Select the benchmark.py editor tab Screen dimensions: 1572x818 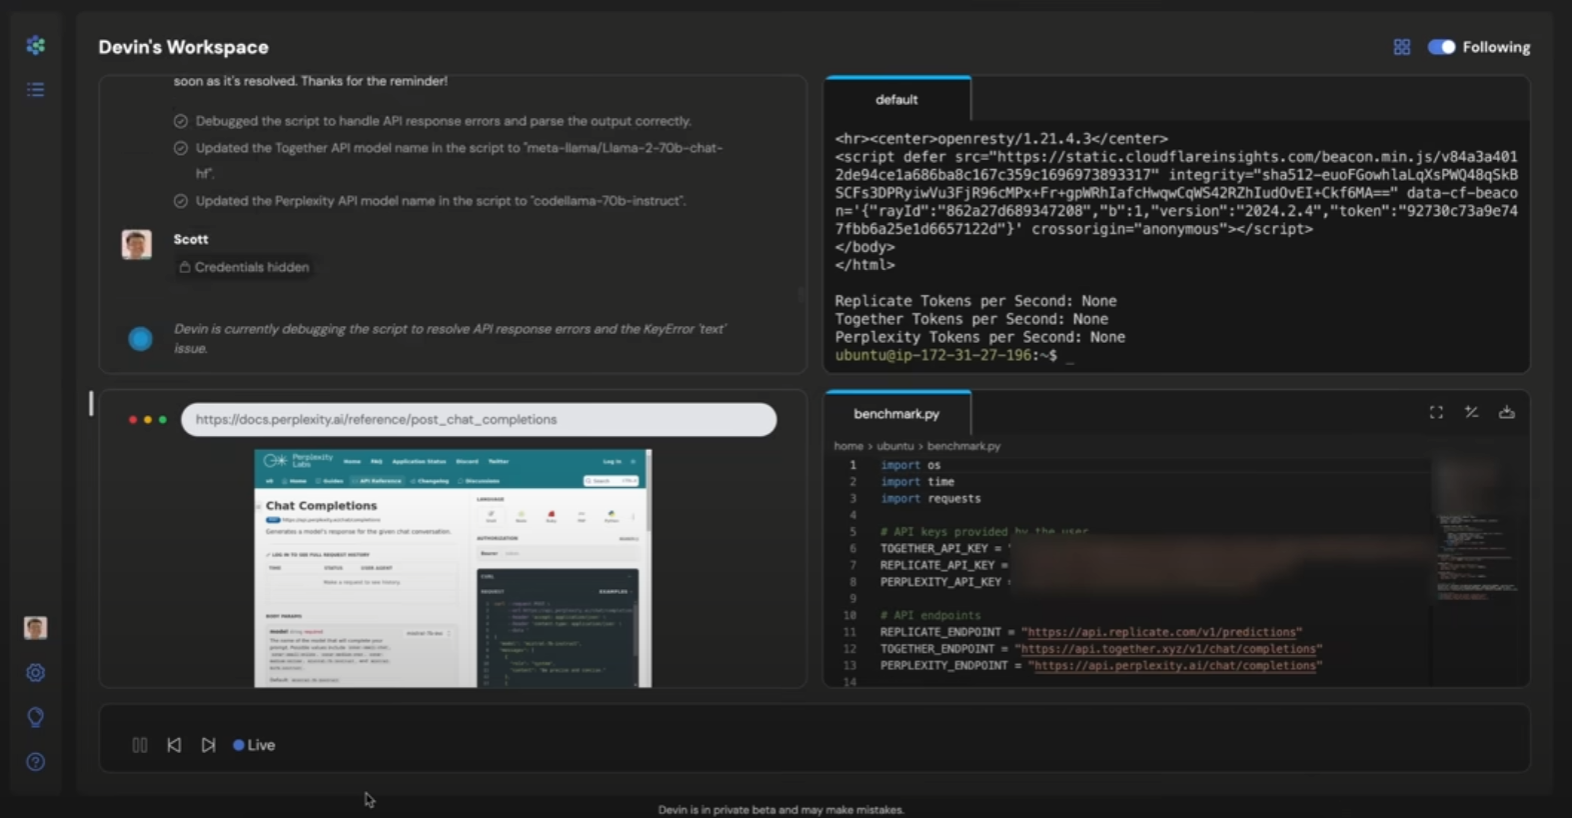coord(896,414)
